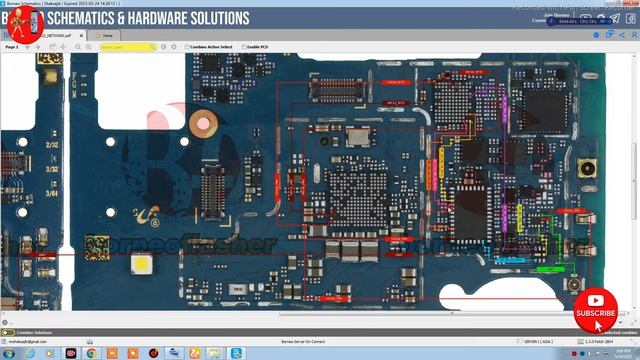This screenshot has height=360, width=640.
Task: Click search magnifier inside yellow field
Action: (x=153, y=47)
